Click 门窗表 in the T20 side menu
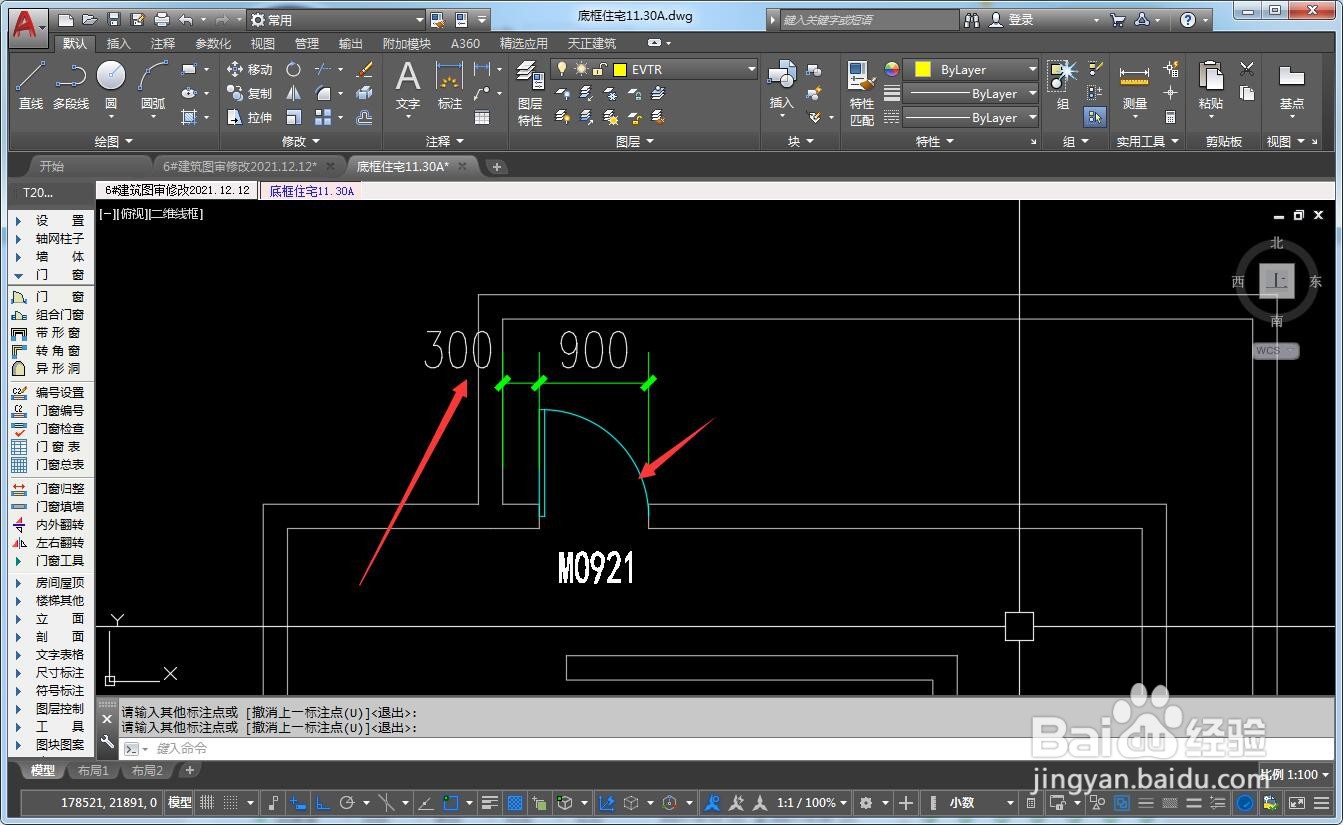 [x=59, y=446]
